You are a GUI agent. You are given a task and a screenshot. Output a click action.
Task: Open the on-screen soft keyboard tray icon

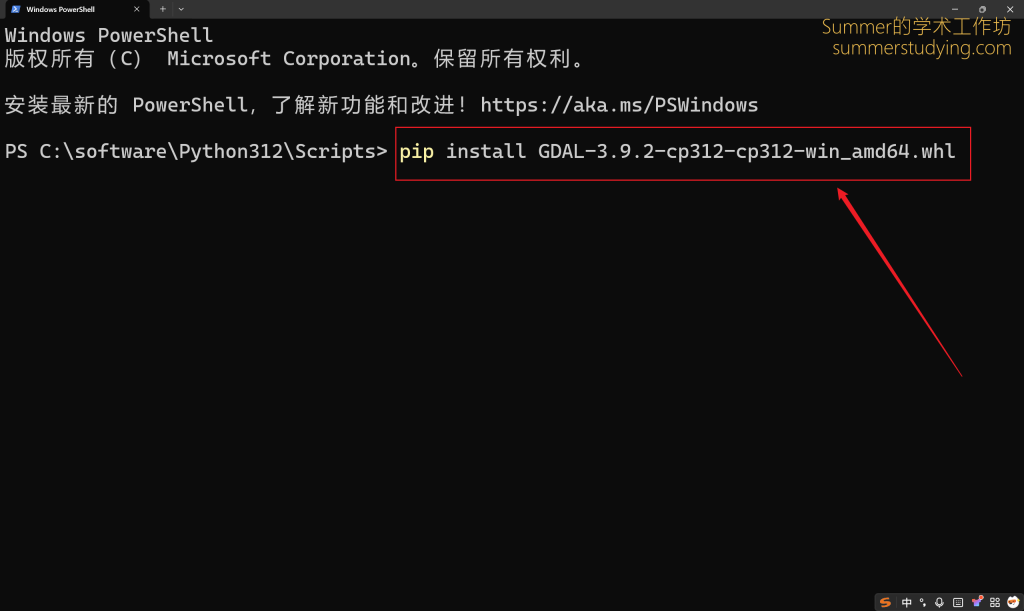click(x=957, y=601)
